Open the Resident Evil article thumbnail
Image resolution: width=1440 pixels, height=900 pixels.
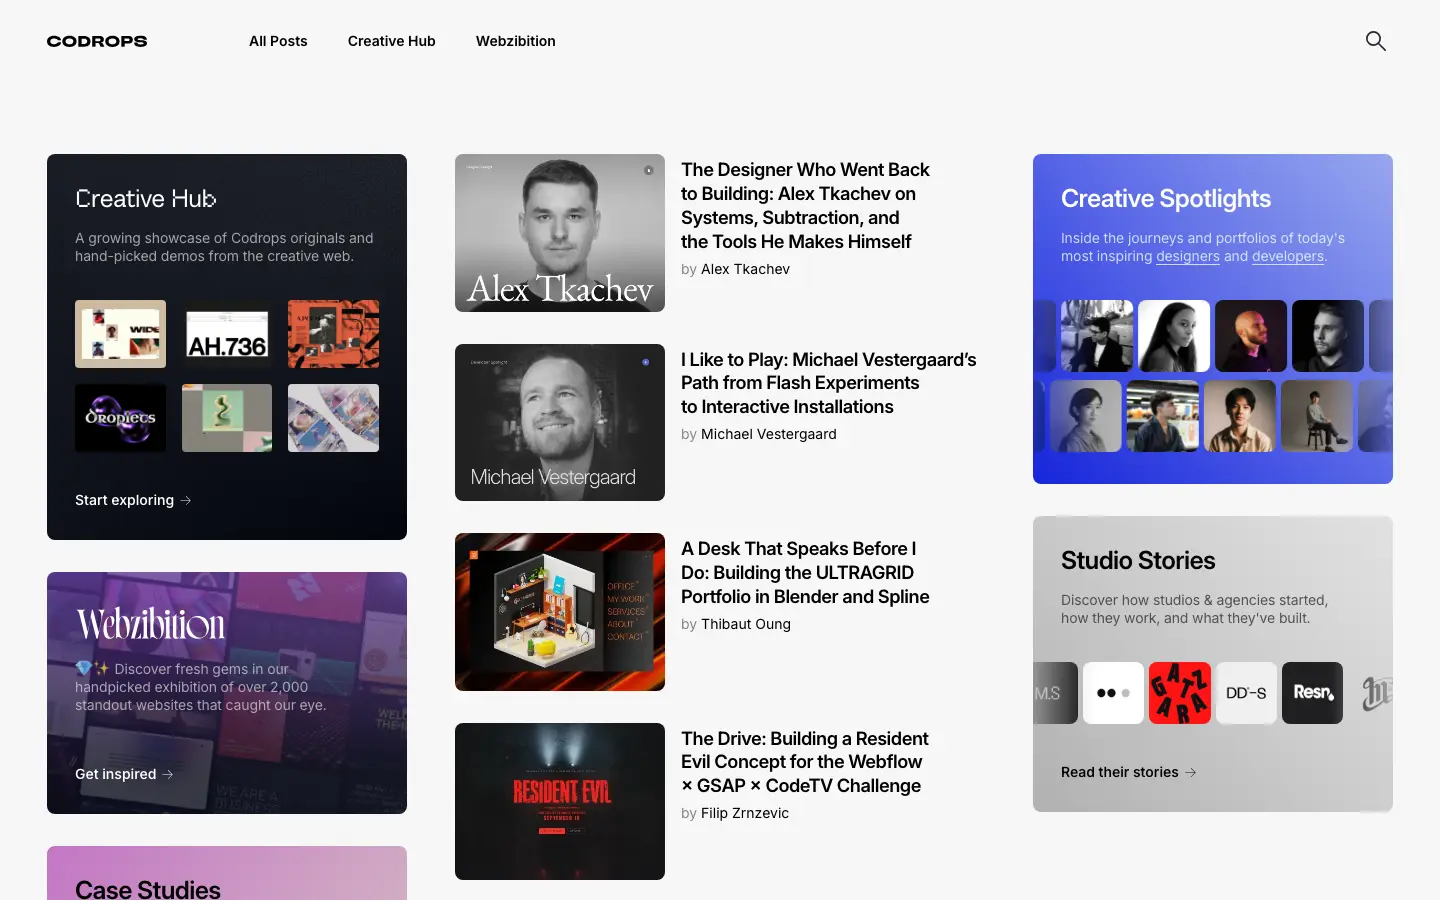tap(560, 801)
